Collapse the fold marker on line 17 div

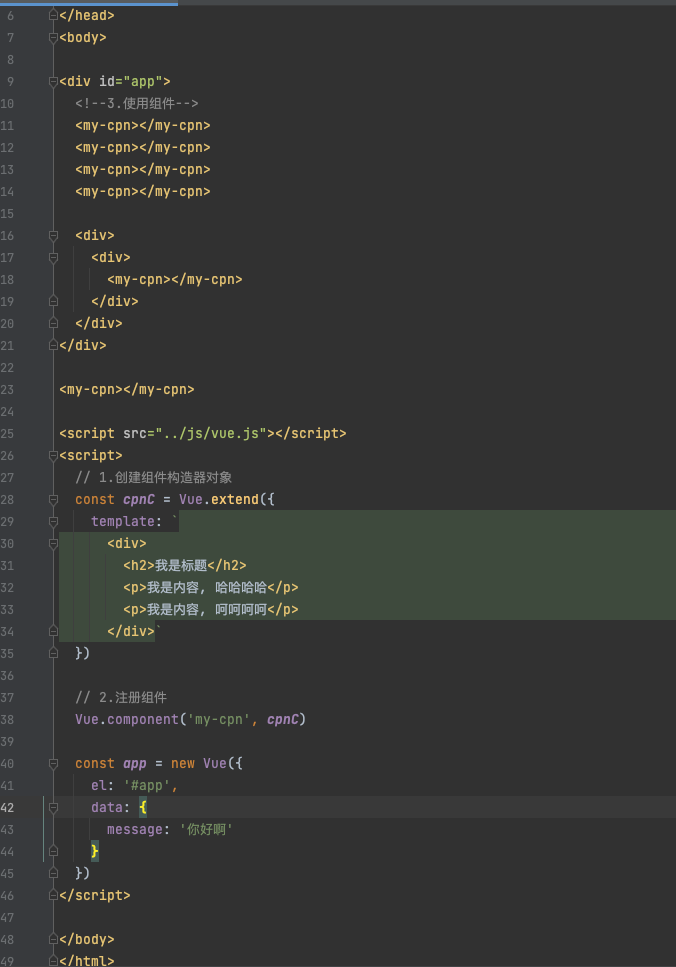(54, 258)
